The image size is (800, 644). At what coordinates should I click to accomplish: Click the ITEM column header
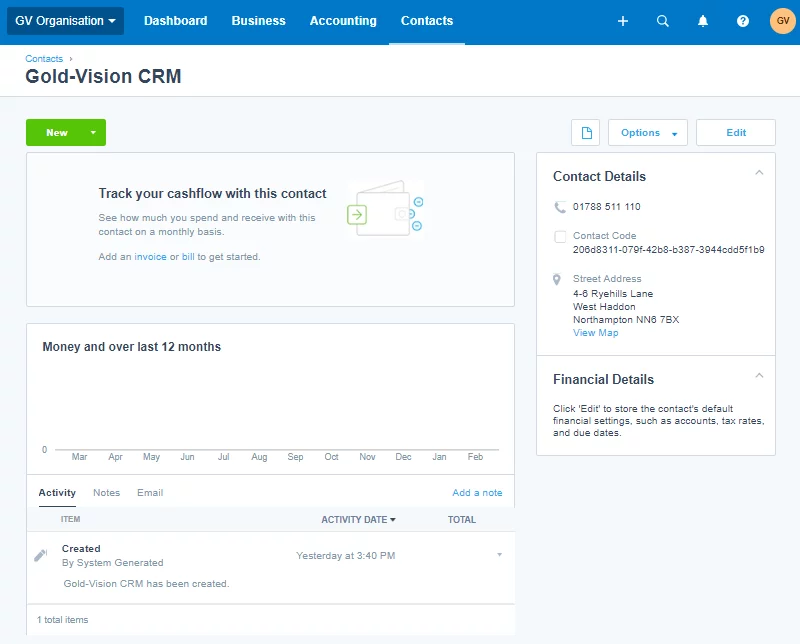(x=70, y=519)
